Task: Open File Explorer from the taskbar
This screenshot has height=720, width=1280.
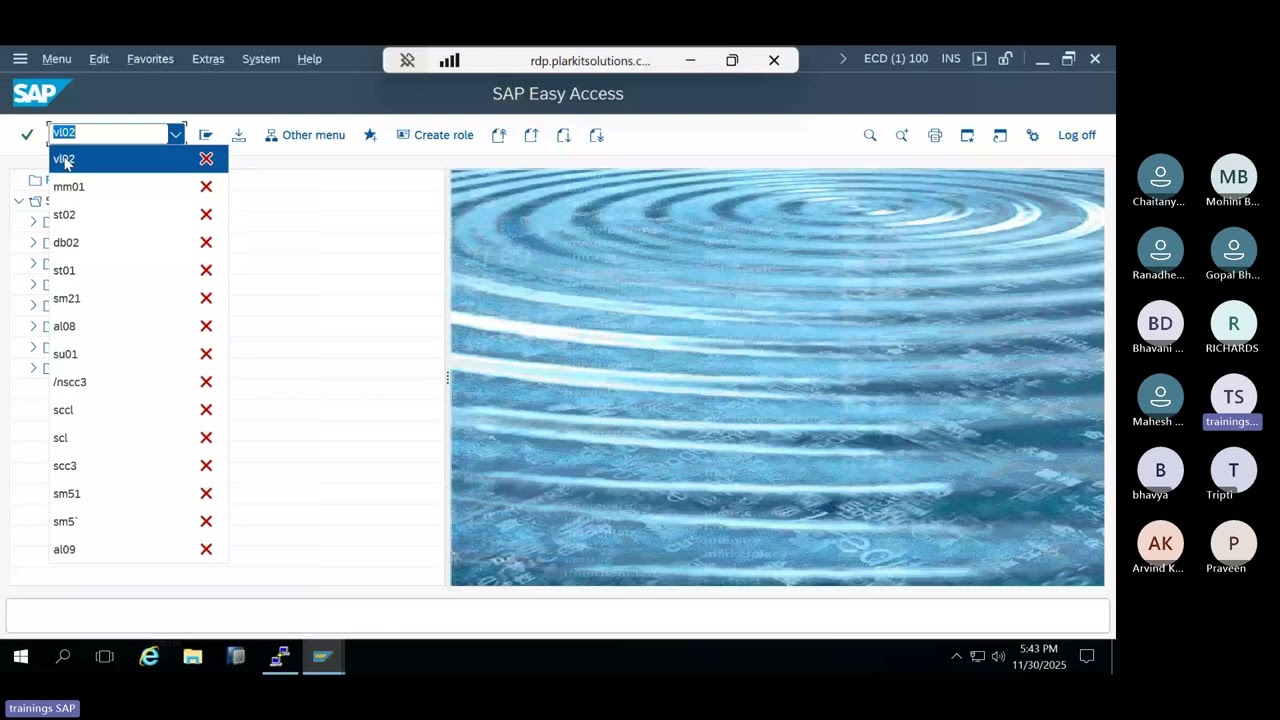Action: (193, 657)
